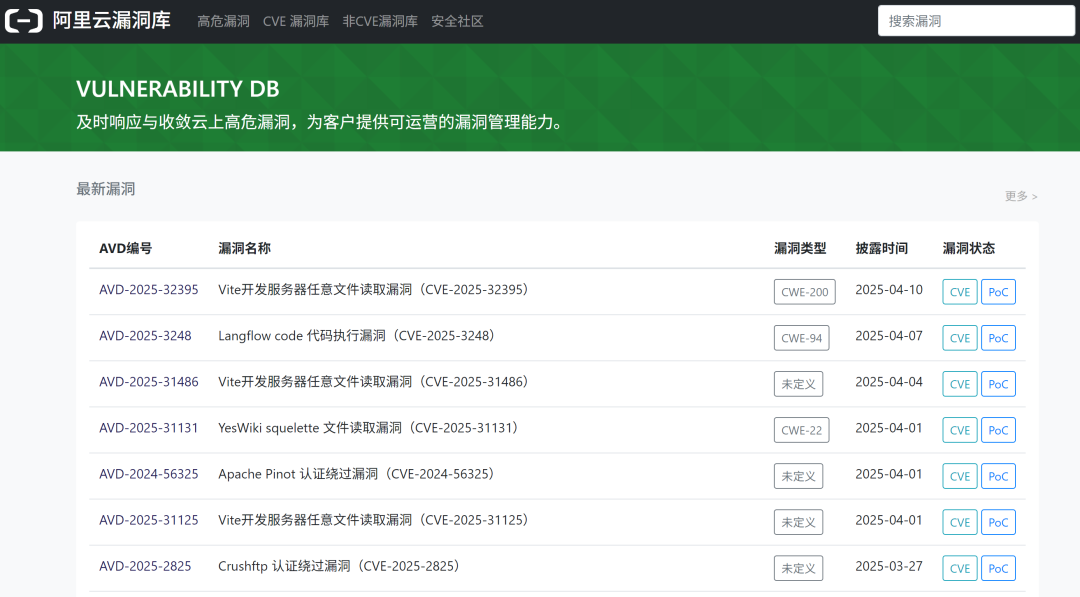
Task: Click PoC button in AVD-2025-31486 row
Action: [x=998, y=384]
